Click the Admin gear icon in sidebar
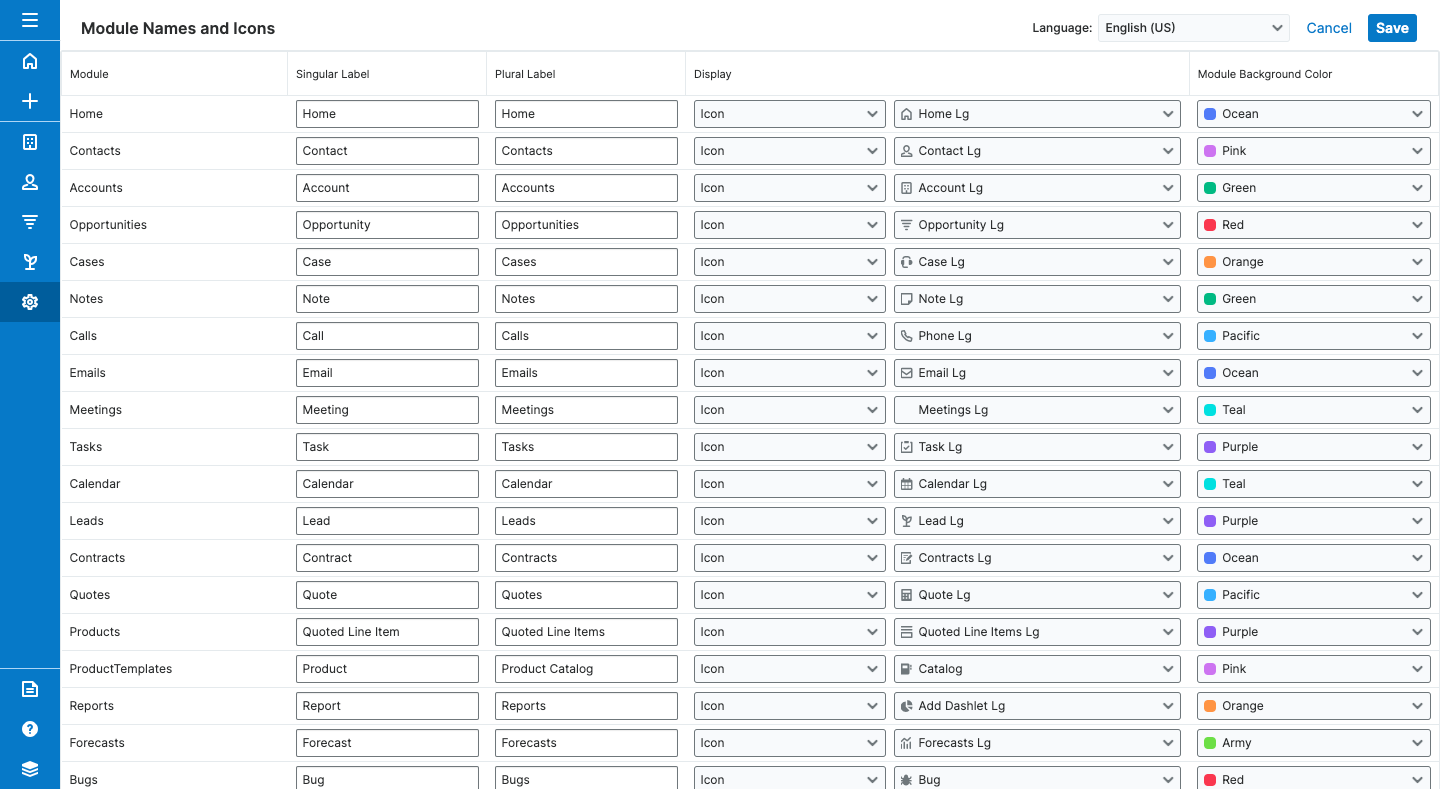1440x789 pixels. 30,302
